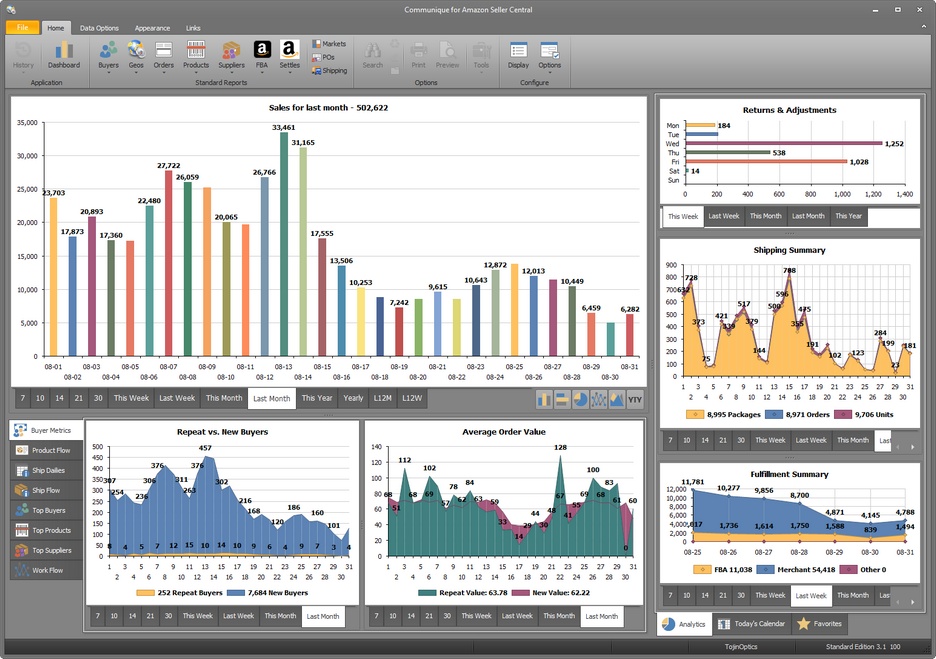The width and height of the screenshot is (936, 659).
Task: Open the Geos report icon
Action: tap(136, 55)
